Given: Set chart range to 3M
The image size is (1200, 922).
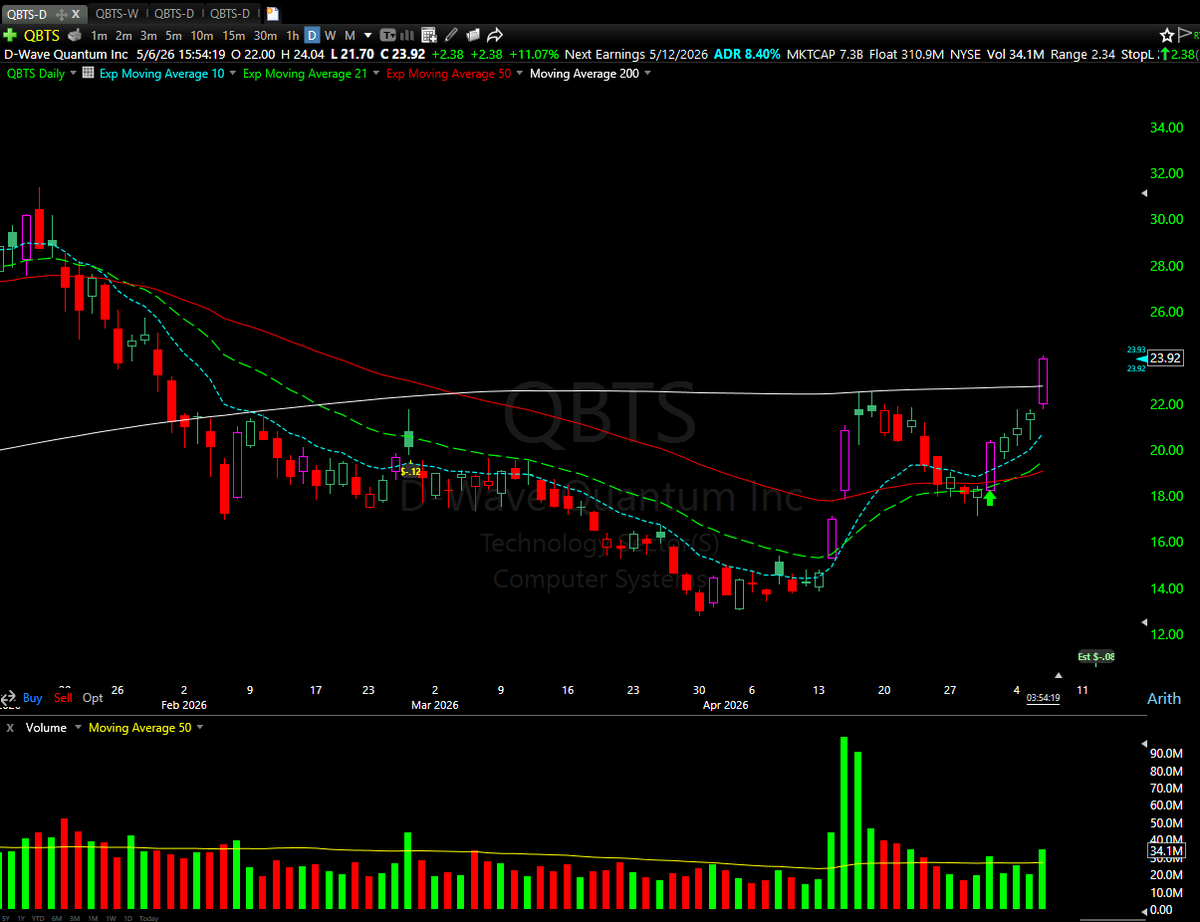Looking at the screenshot, I should click(x=75, y=918).
